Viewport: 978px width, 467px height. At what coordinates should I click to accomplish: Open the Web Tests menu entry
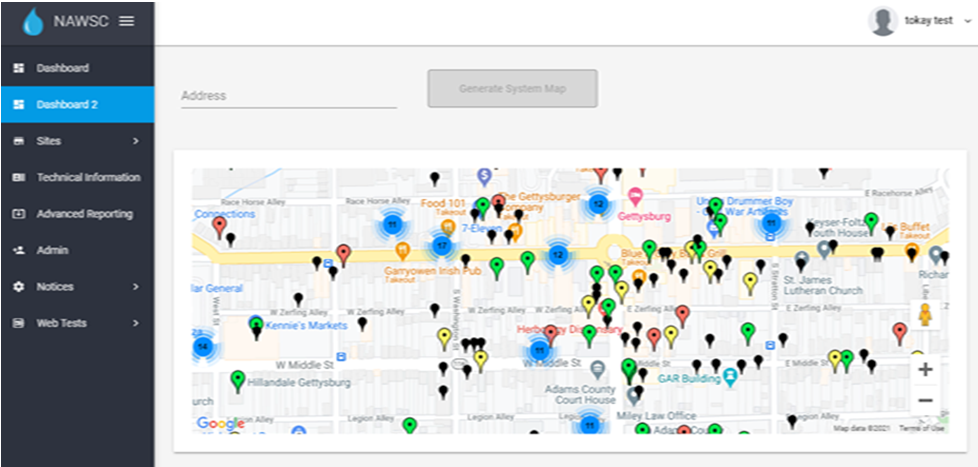pos(77,323)
